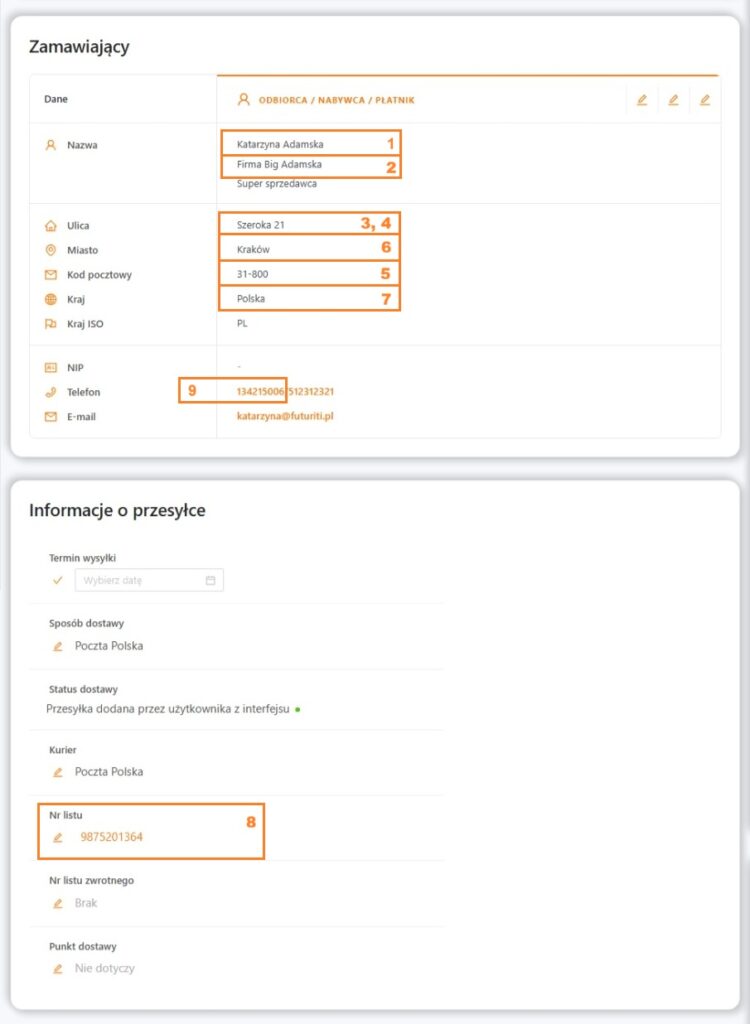750x1024 pixels.
Task: Edit the Nr listu tracking number
Action: coord(57,837)
